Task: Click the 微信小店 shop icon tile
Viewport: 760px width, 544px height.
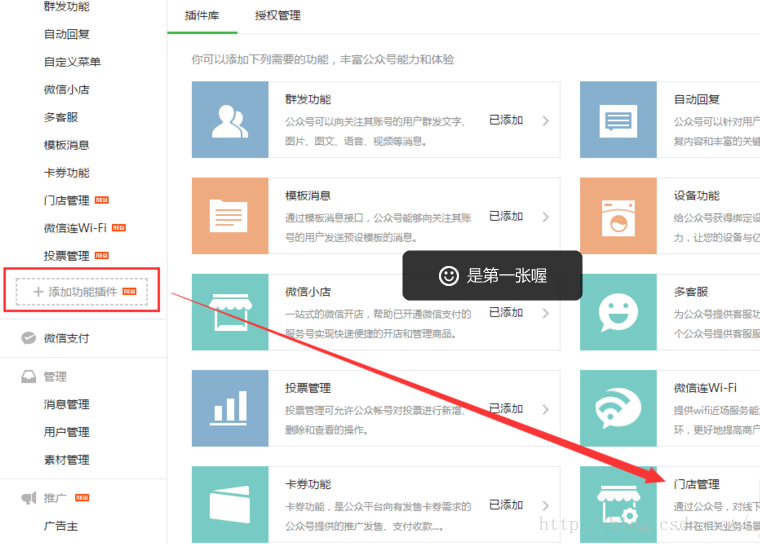Action: pos(230,312)
